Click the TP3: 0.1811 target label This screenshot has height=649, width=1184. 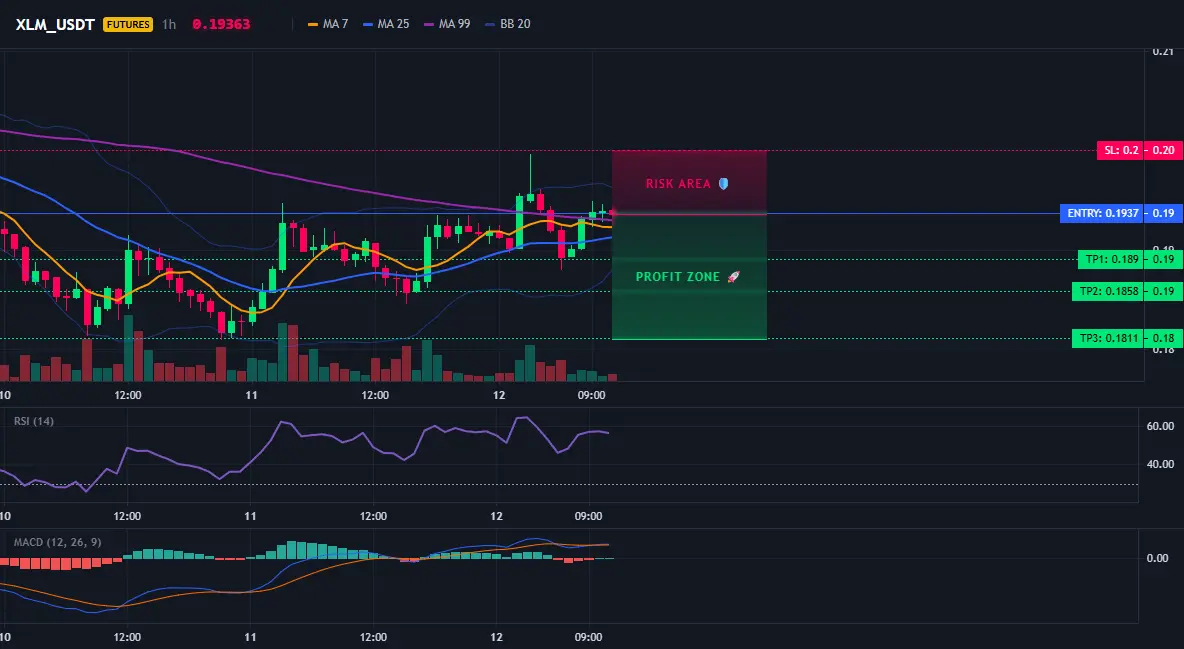click(x=1108, y=338)
